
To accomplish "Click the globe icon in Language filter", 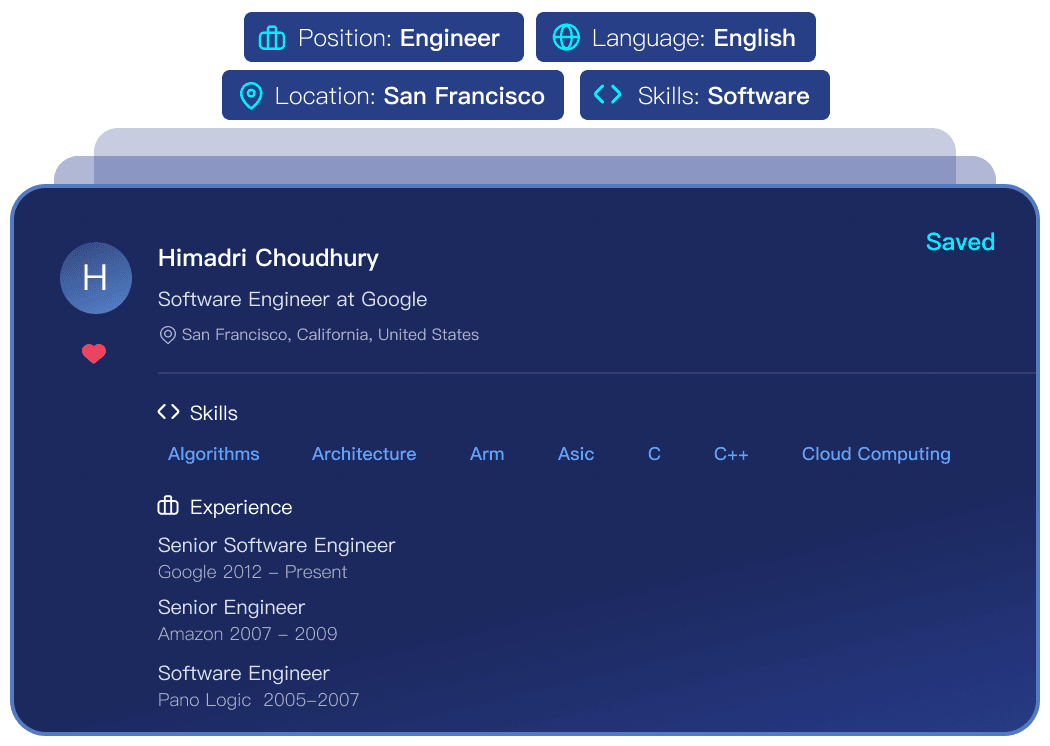I will [566, 38].
